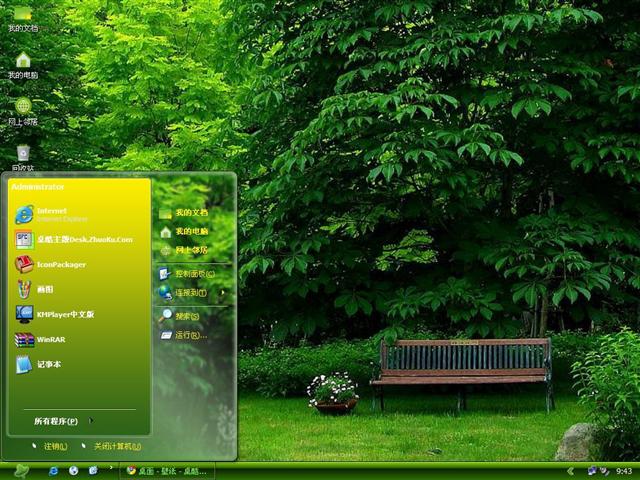This screenshot has width=640, height=480.
Task: Open 网上邻居 in Start menu right pane
Action: click(x=184, y=250)
